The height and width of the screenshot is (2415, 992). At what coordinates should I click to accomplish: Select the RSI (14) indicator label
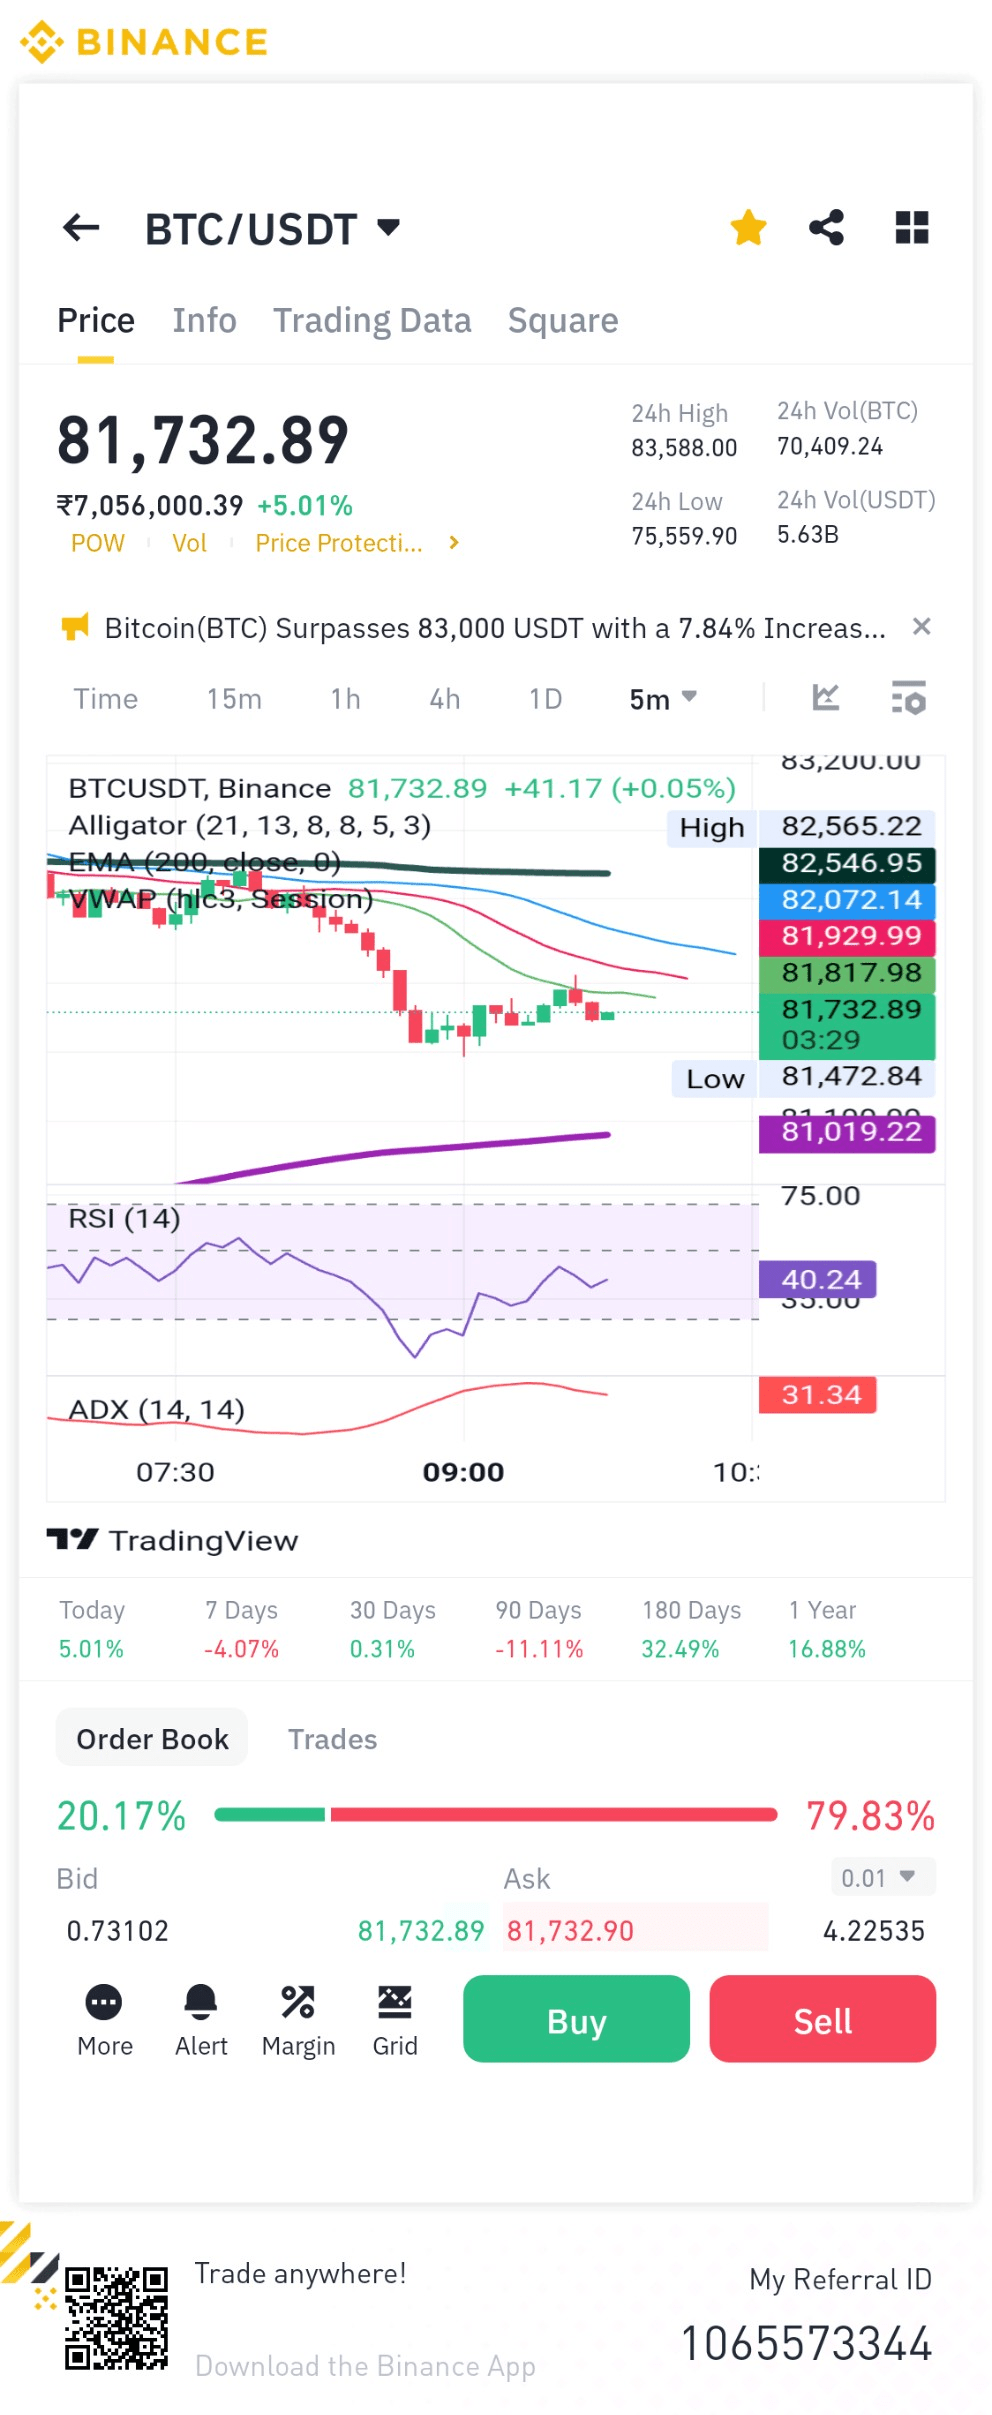(124, 1218)
